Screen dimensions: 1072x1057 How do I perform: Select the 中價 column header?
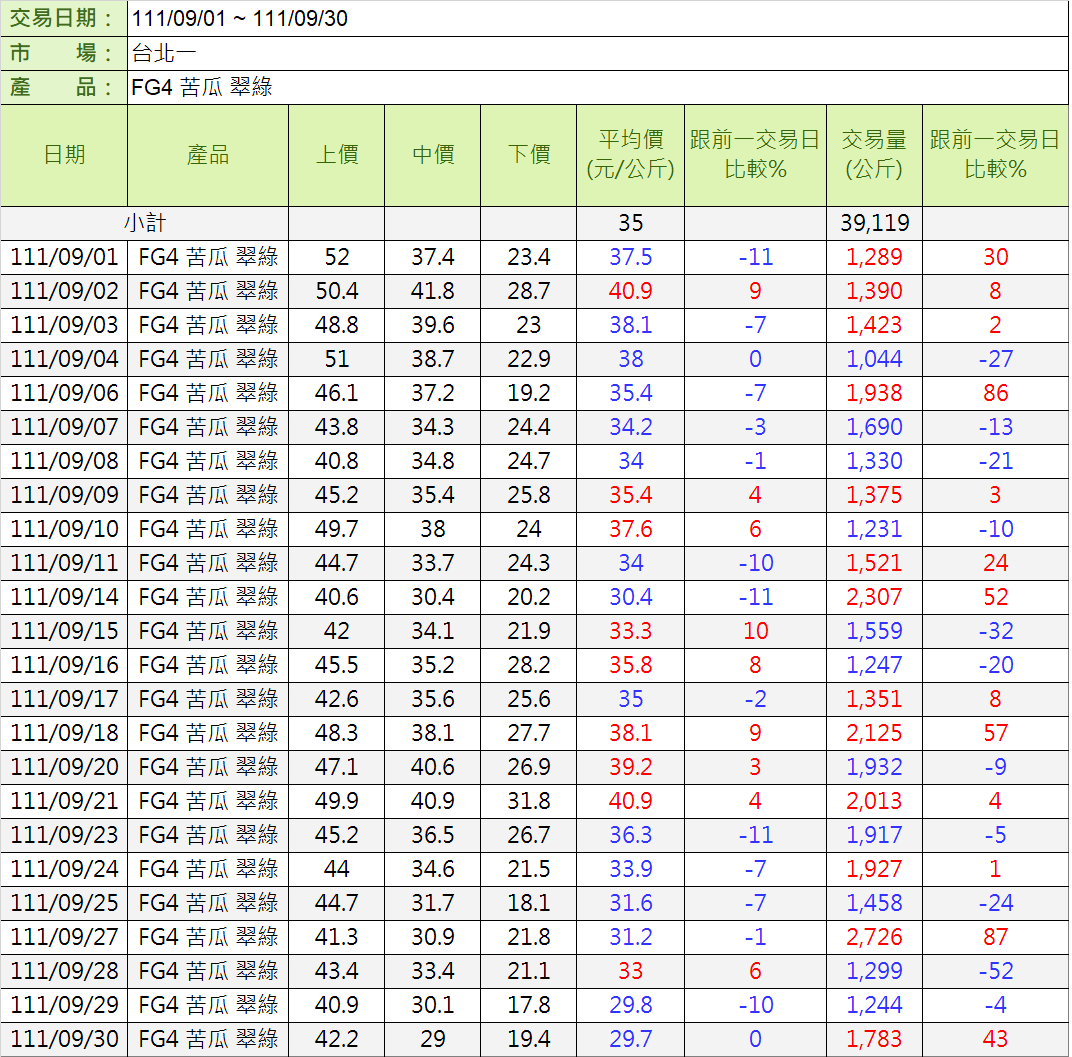click(x=432, y=155)
